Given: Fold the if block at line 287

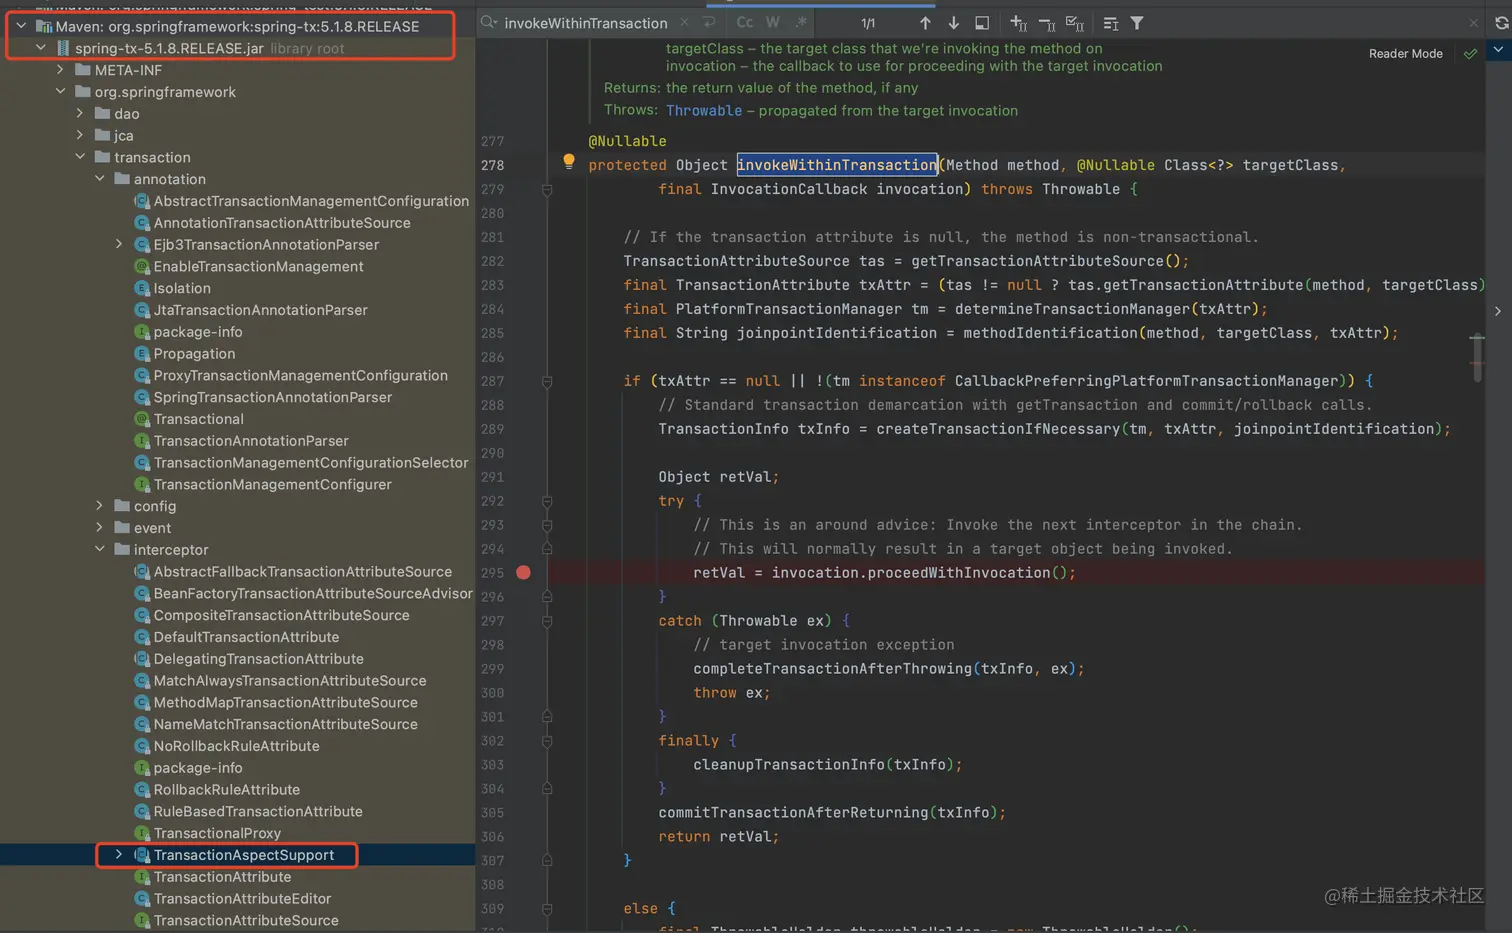Looking at the screenshot, I should [x=547, y=381].
